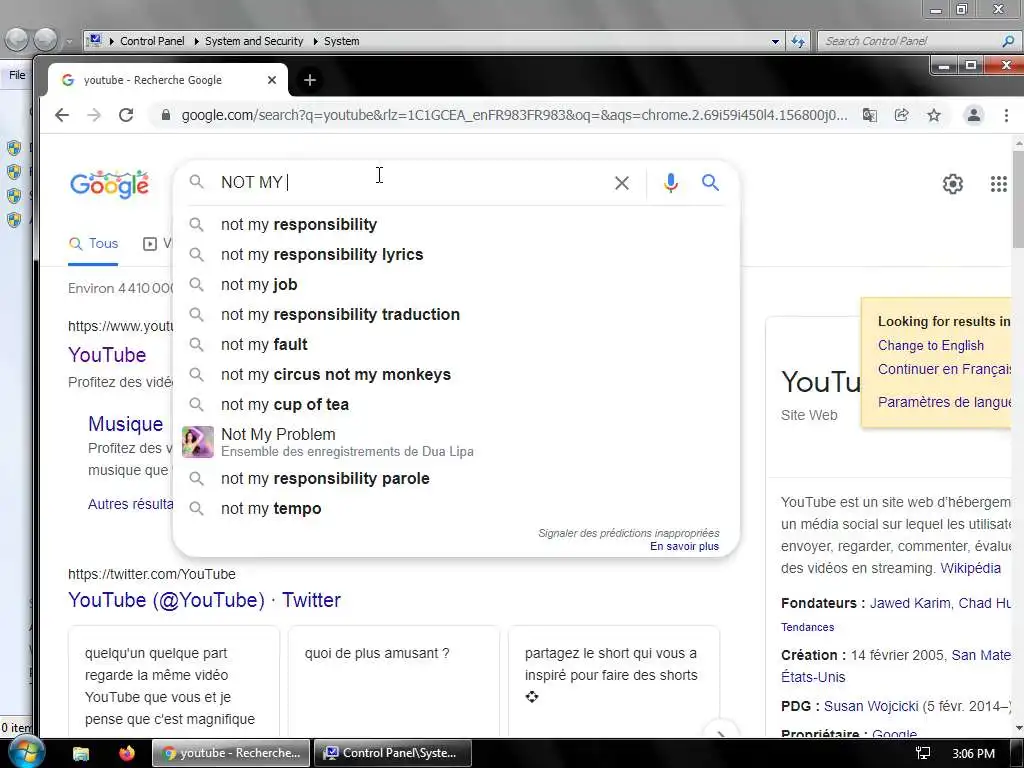The width and height of the screenshot is (1024, 768).
Task: Open Paramètres de langue link
Action: [x=944, y=402]
